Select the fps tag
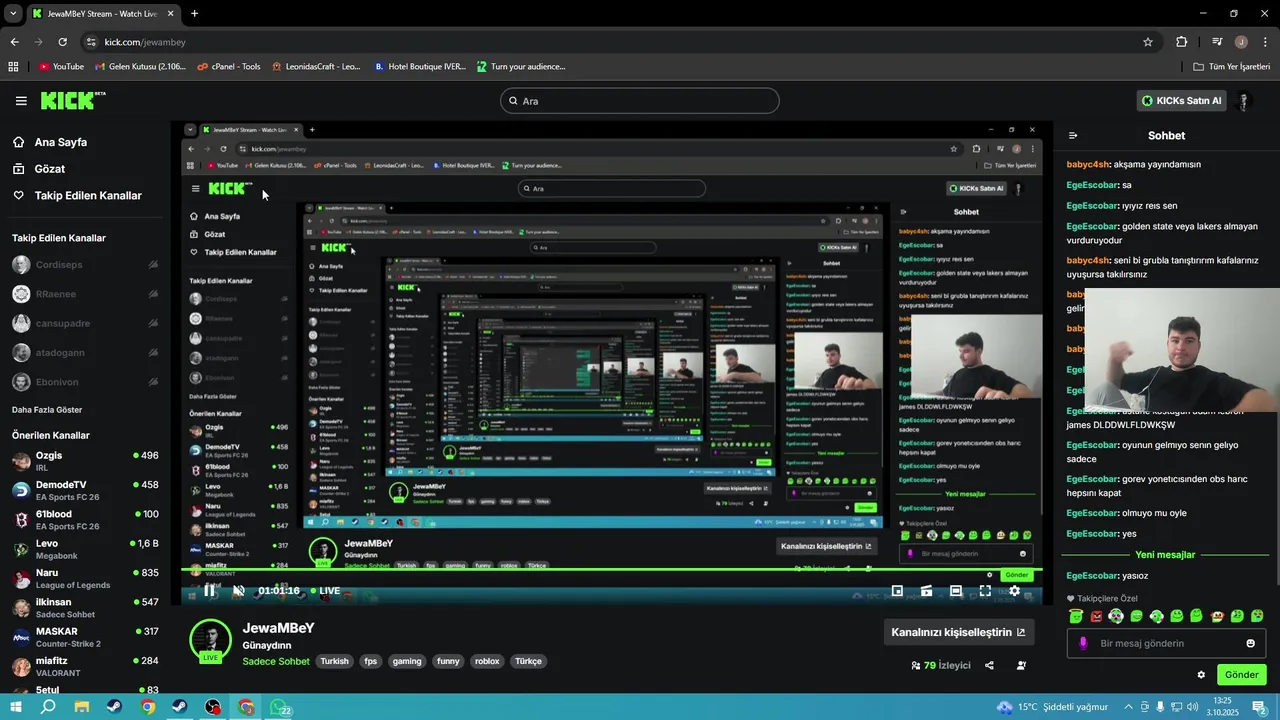This screenshot has width=1280, height=720. [371, 661]
